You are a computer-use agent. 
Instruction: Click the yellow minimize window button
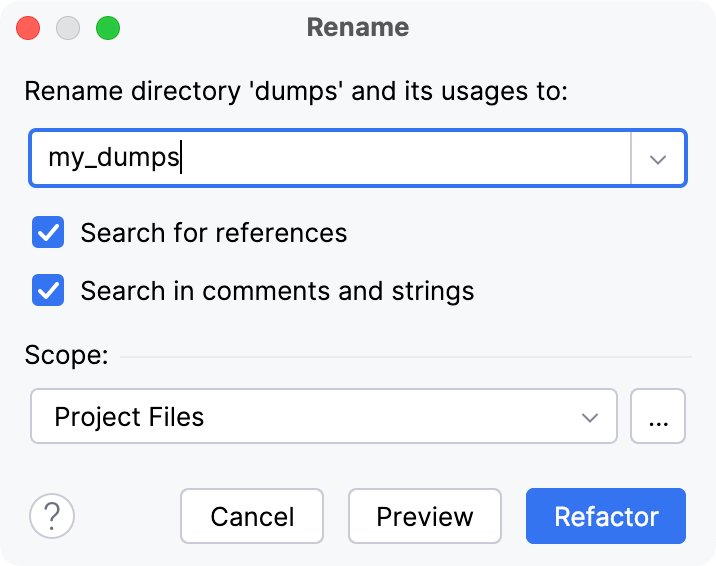coord(68,28)
